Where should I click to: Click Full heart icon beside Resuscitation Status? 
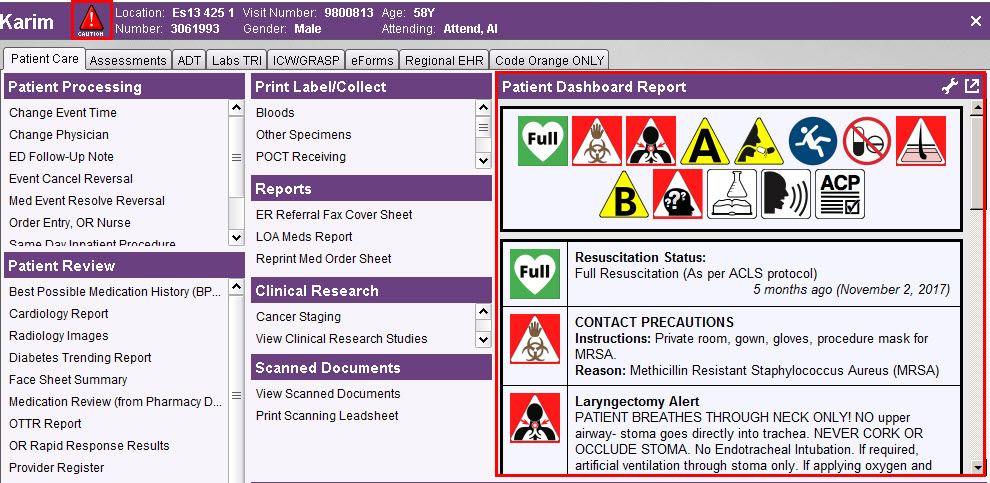(535, 273)
